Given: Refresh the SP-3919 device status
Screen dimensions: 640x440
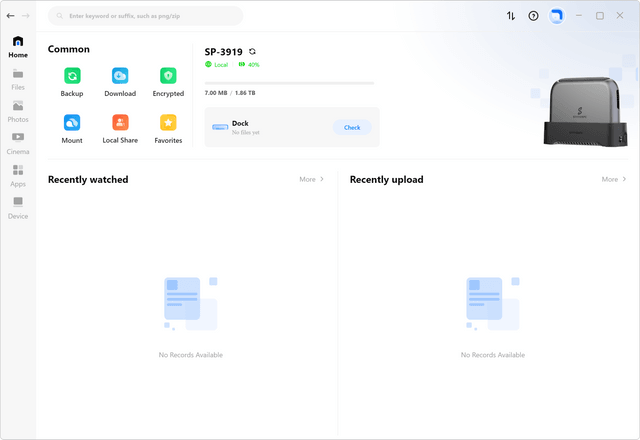Looking at the screenshot, I should 252,51.
